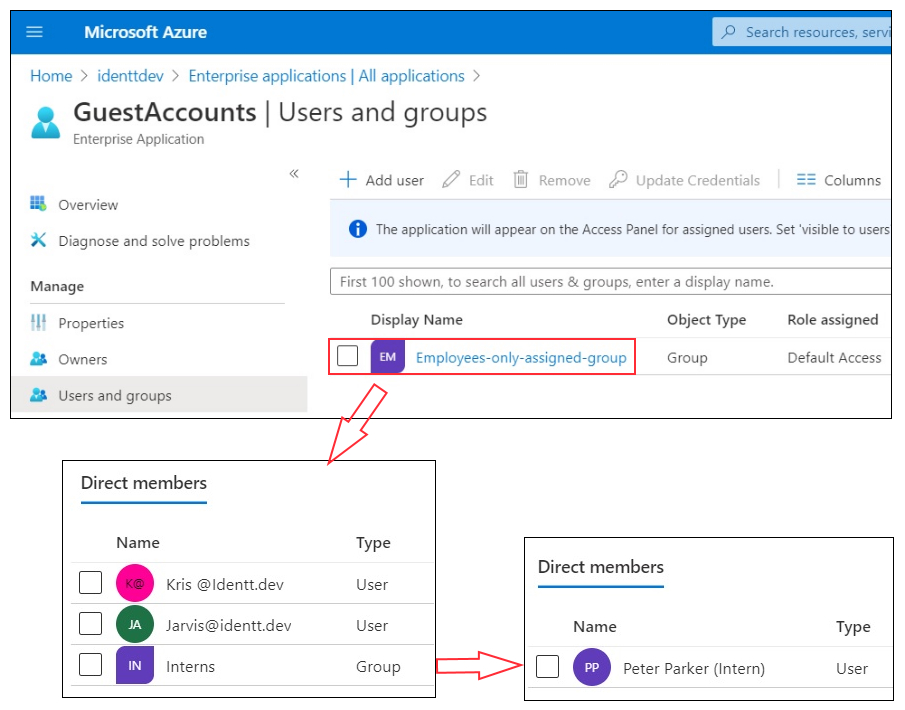
Task: Focus the Search resources box
Action: 802,32
